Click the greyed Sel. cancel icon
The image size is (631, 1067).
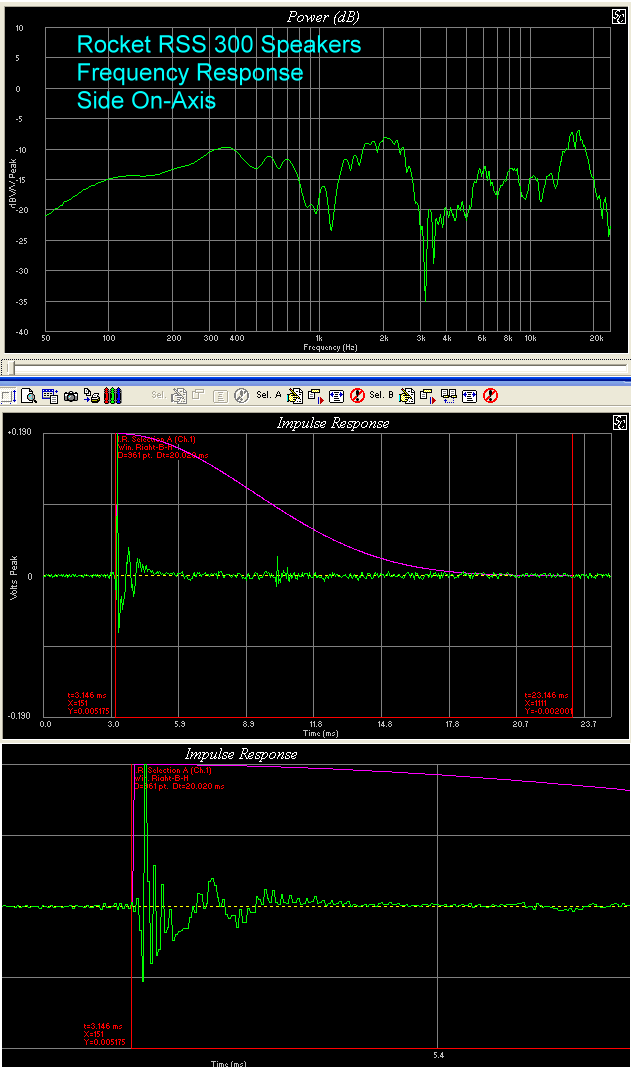tap(242, 395)
